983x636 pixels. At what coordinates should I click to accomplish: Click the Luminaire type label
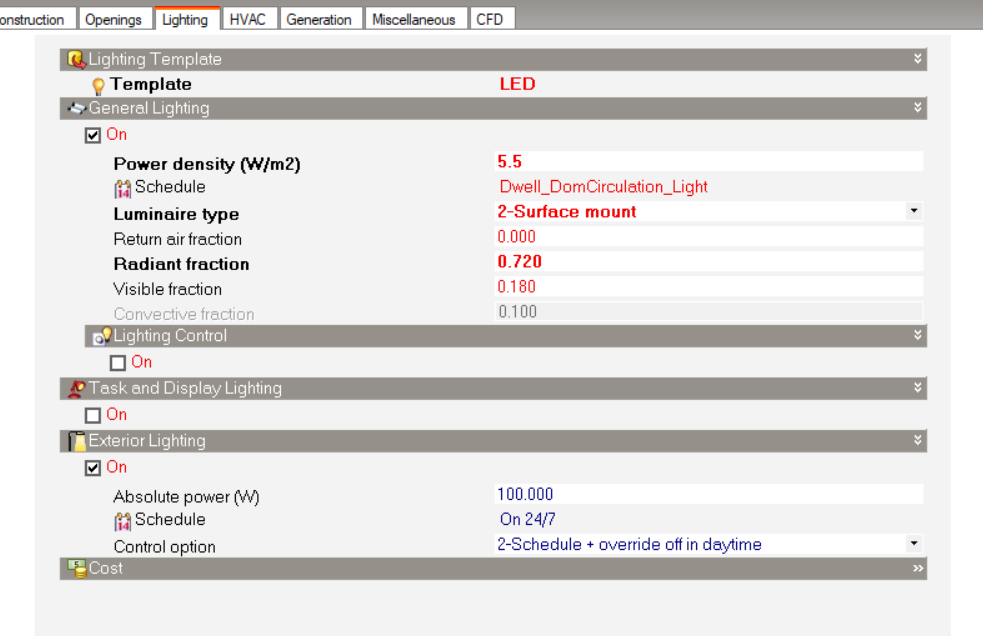[x=176, y=215]
